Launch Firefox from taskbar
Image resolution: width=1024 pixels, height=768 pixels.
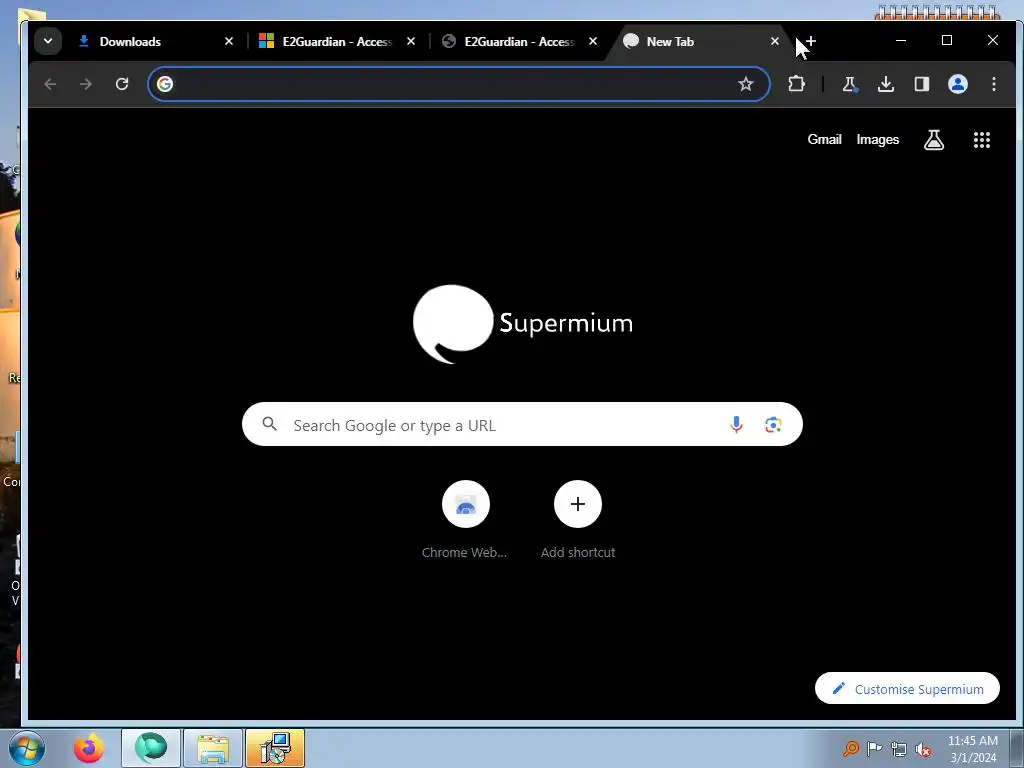click(x=88, y=748)
